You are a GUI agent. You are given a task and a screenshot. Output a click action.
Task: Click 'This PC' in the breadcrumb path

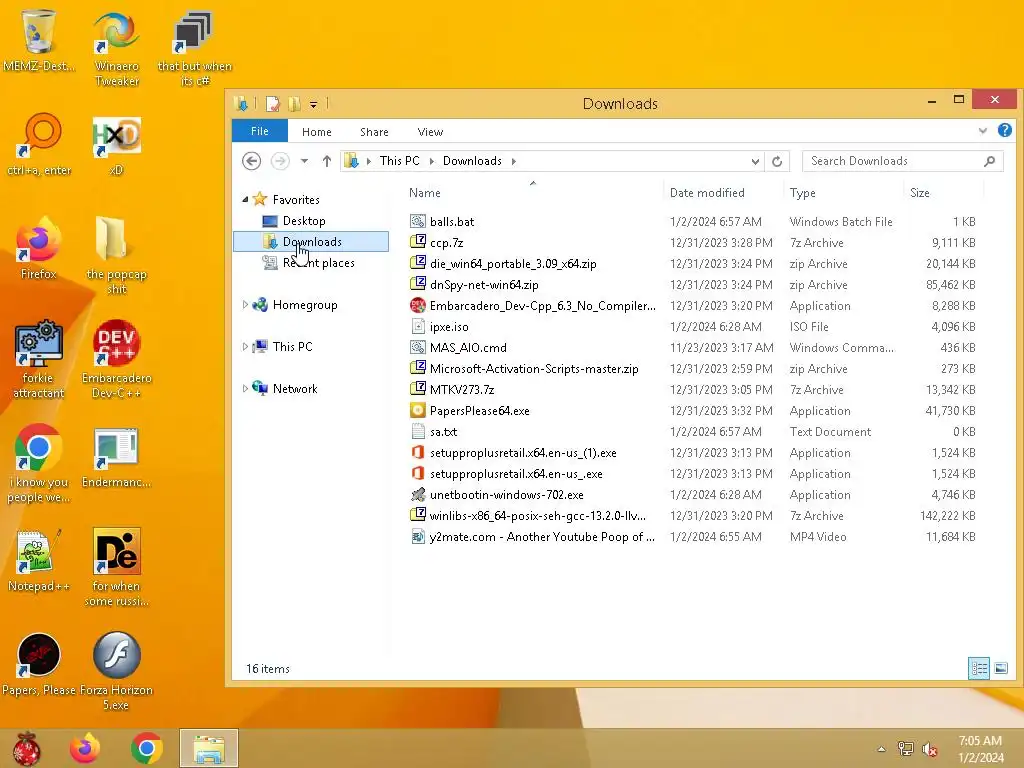pos(400,161)
